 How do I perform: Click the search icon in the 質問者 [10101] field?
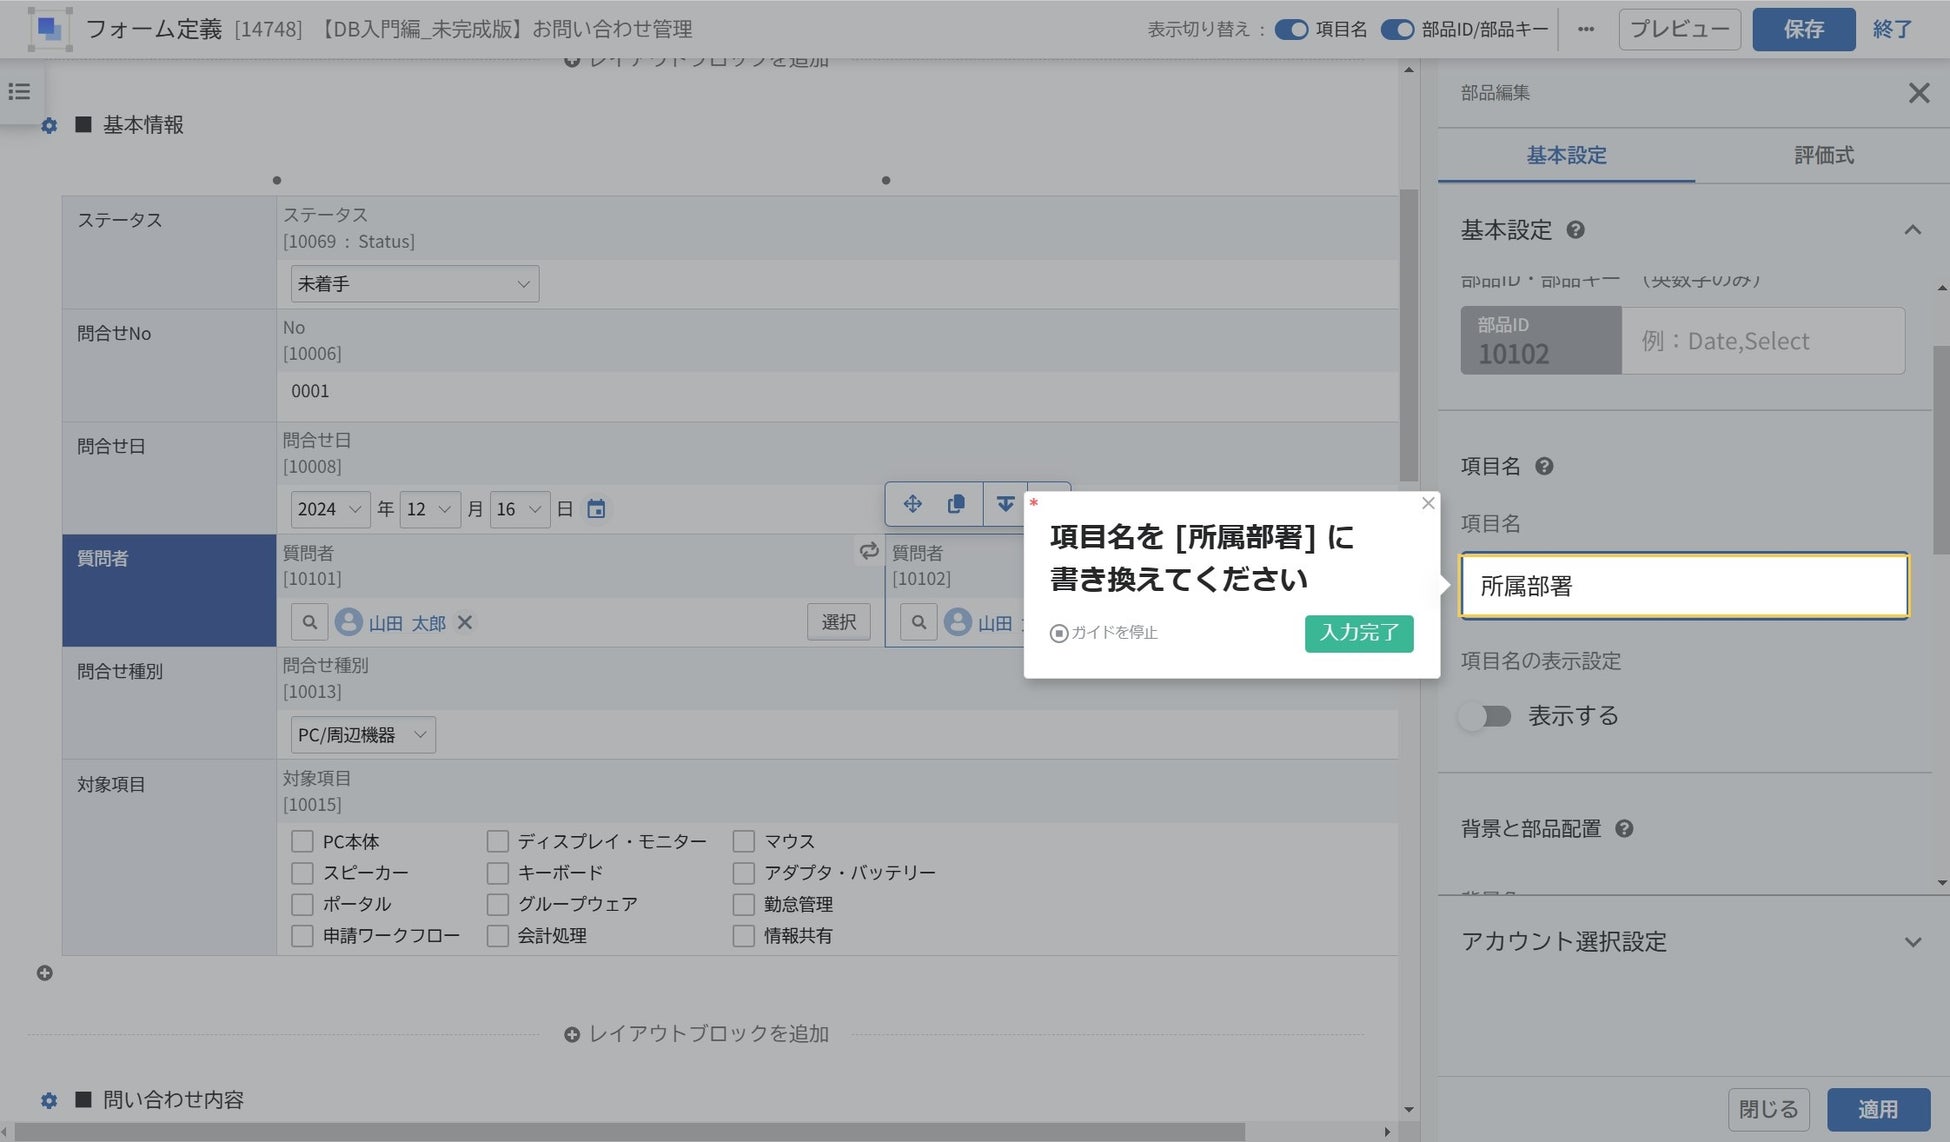click(x=310, y=622)
